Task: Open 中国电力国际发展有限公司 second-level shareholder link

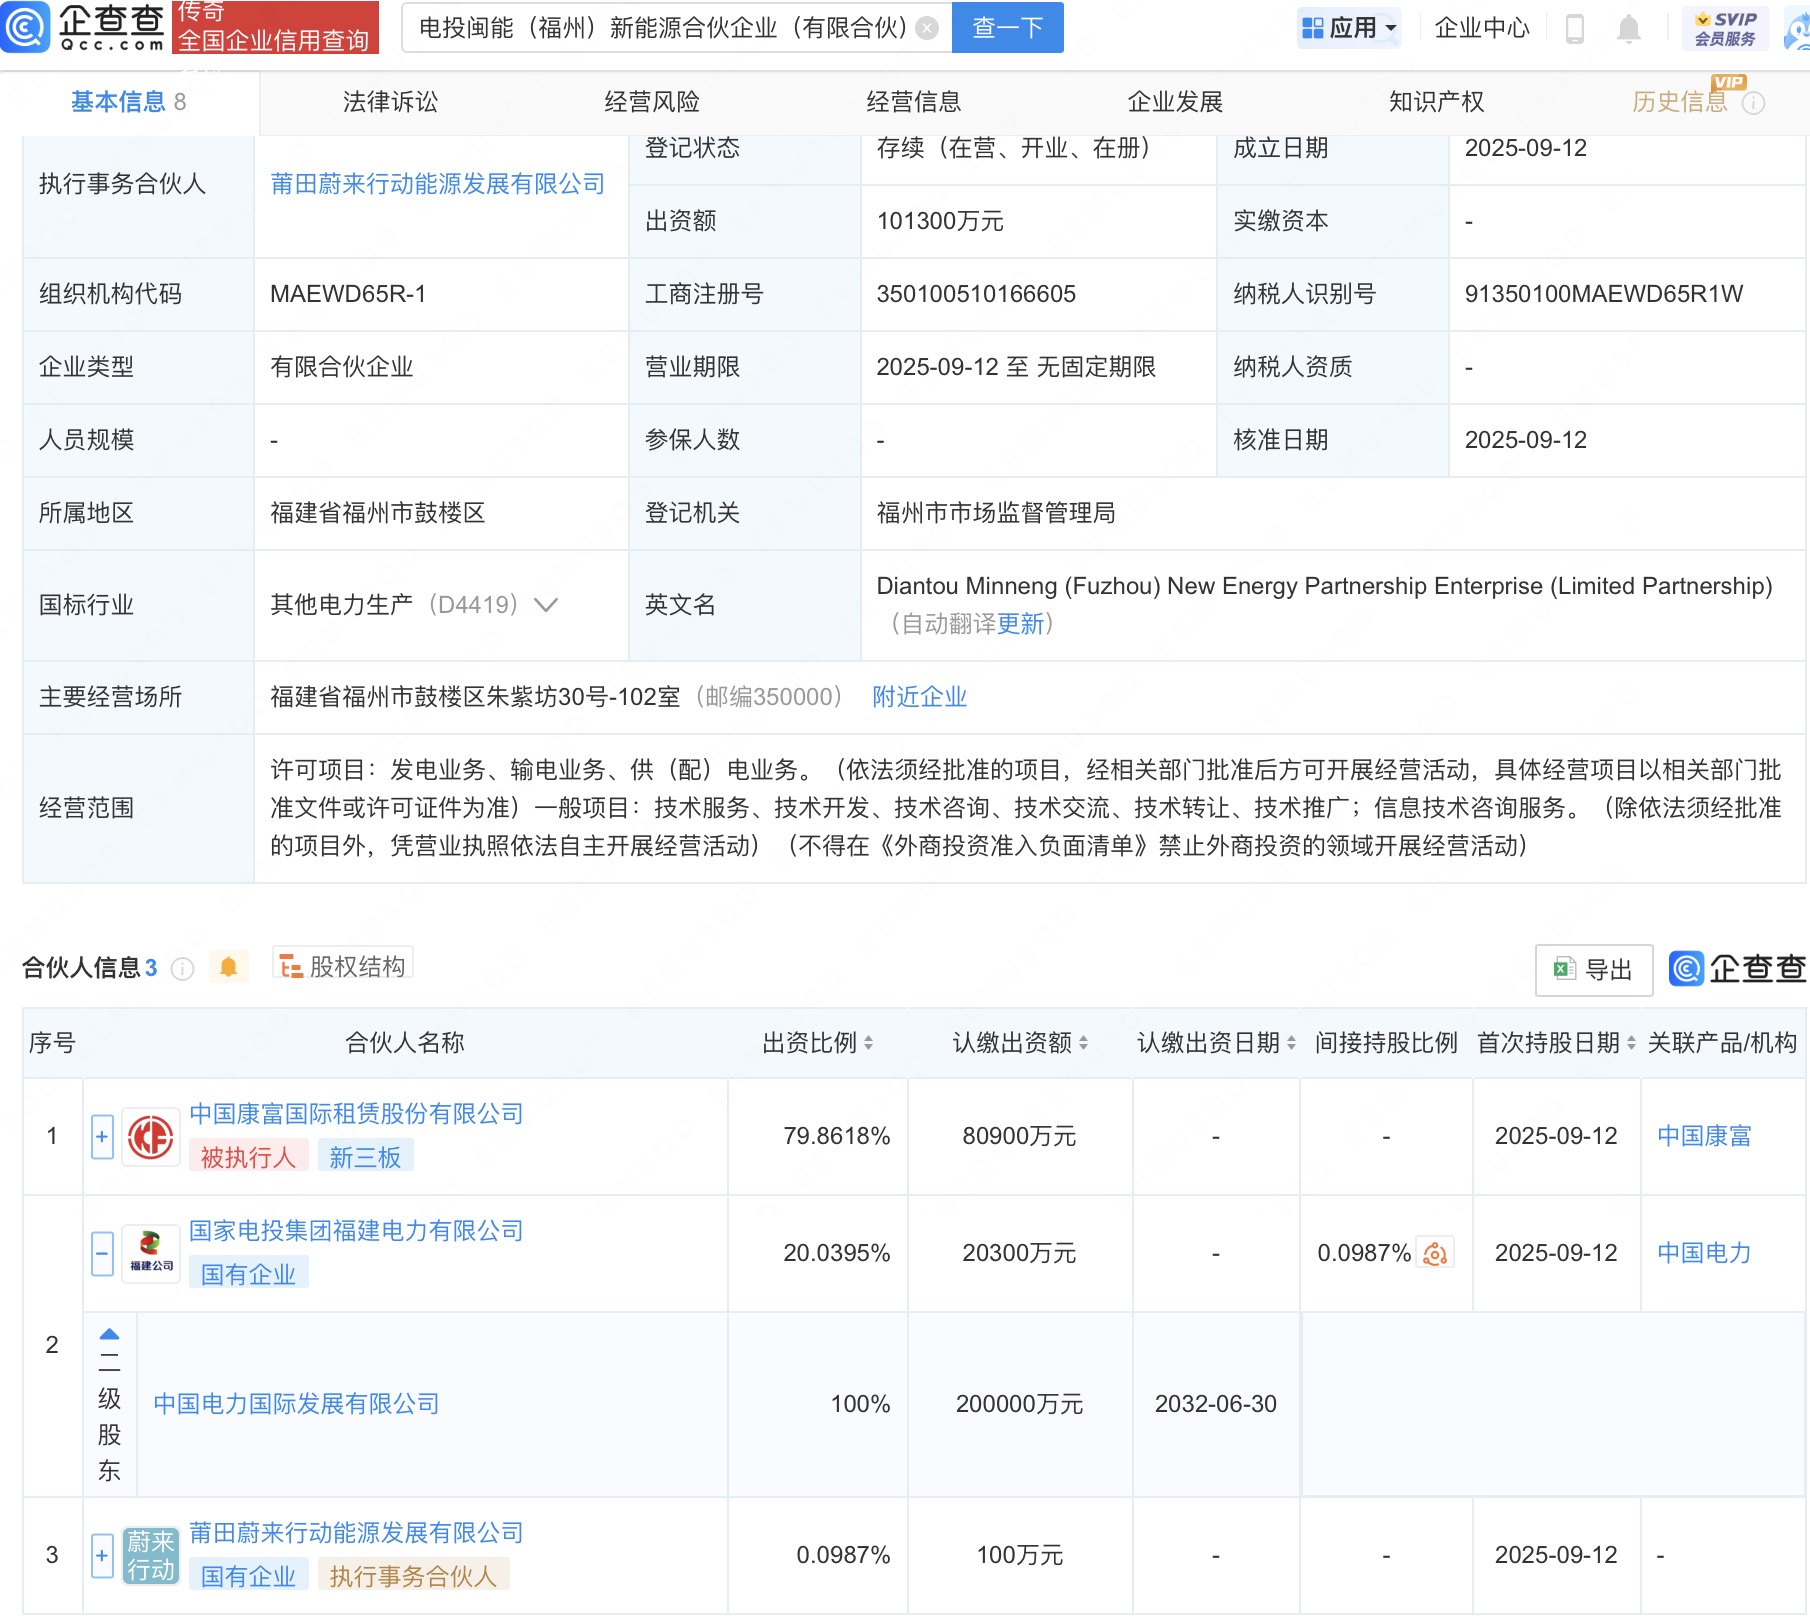Action: 296,1404
